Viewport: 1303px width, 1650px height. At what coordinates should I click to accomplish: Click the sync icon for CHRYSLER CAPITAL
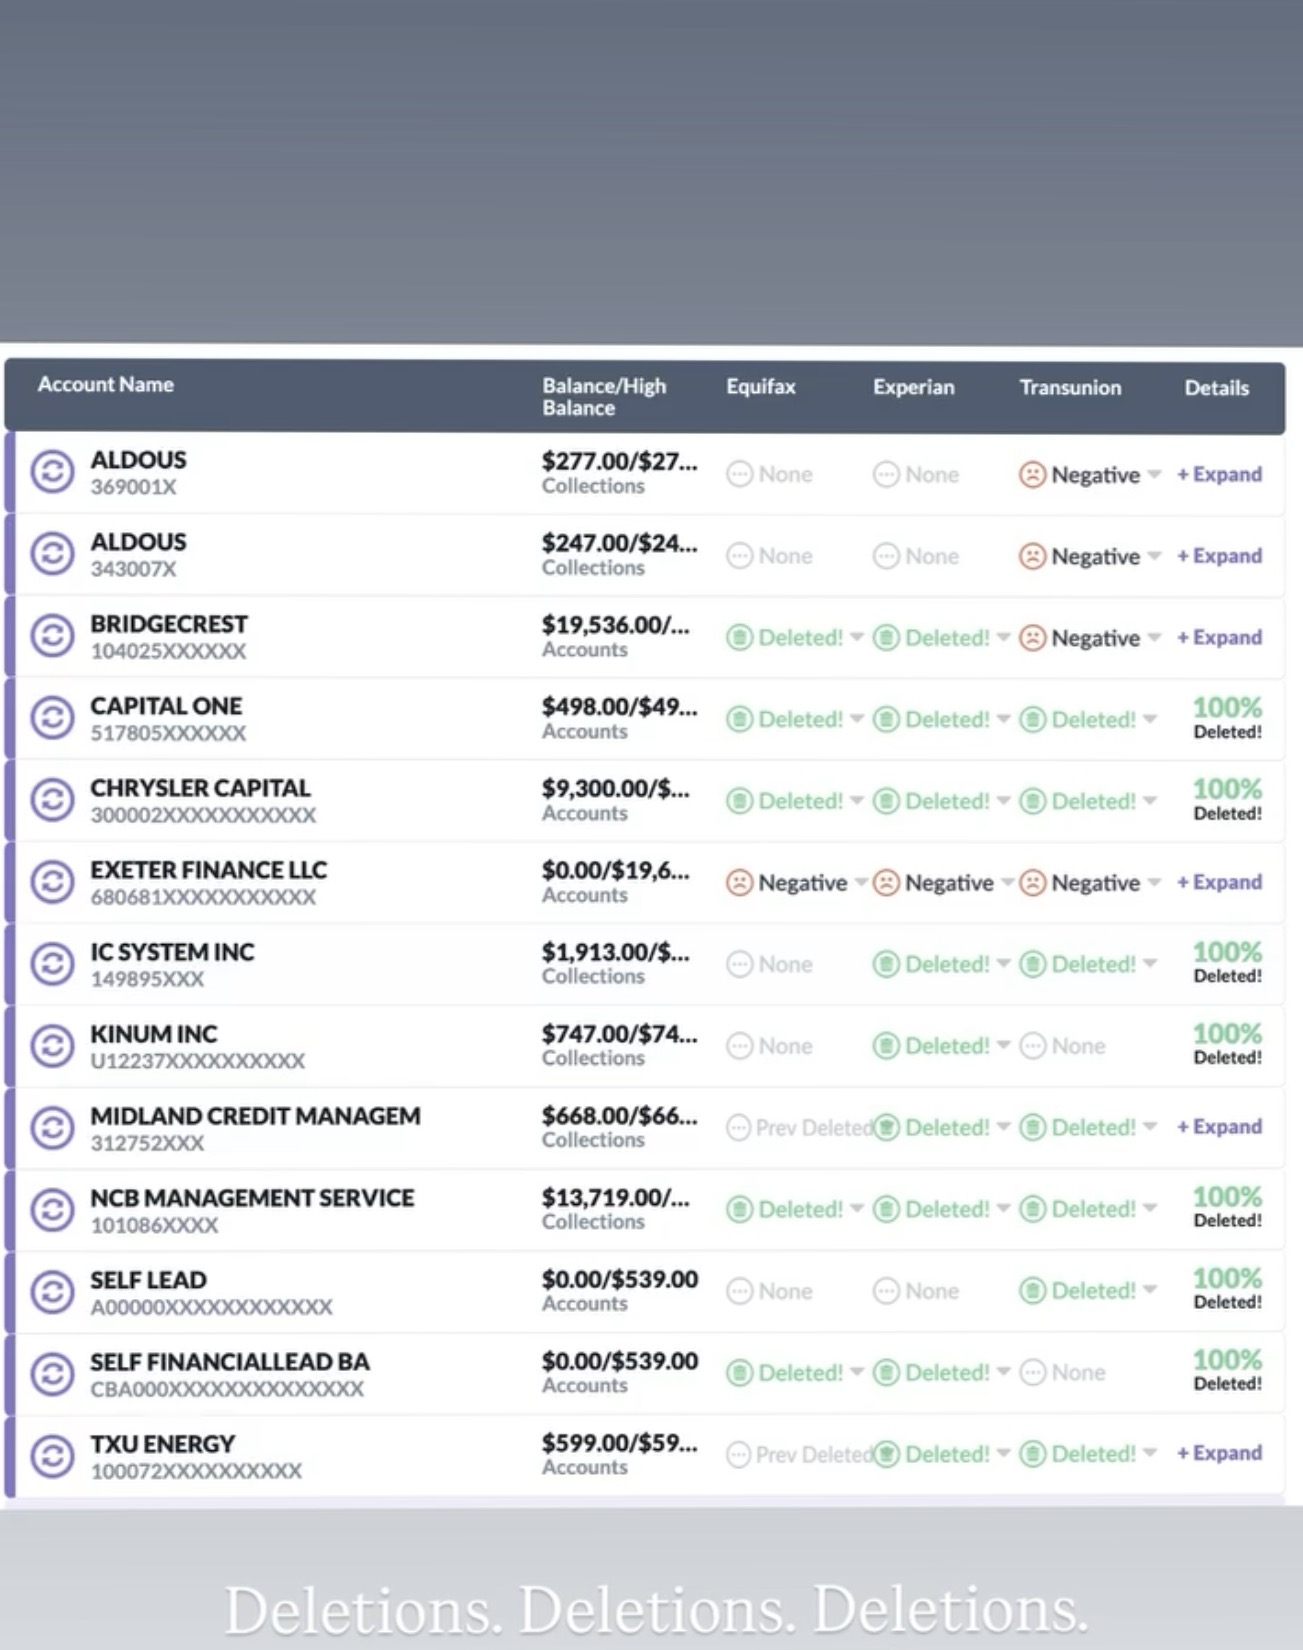click(52, 800)
